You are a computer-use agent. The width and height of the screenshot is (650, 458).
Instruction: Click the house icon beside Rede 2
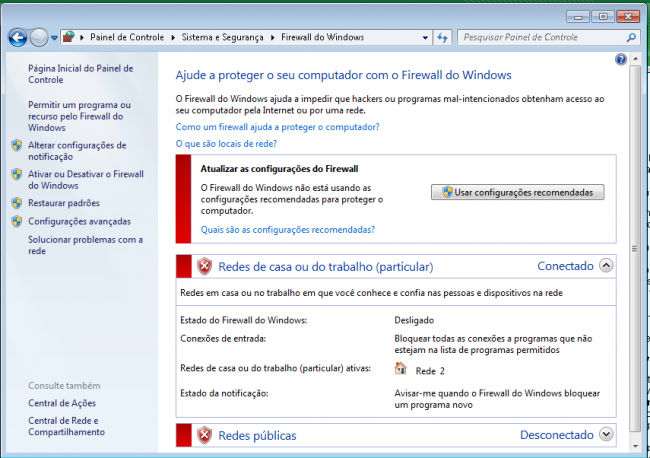click(x=400, y=368)
